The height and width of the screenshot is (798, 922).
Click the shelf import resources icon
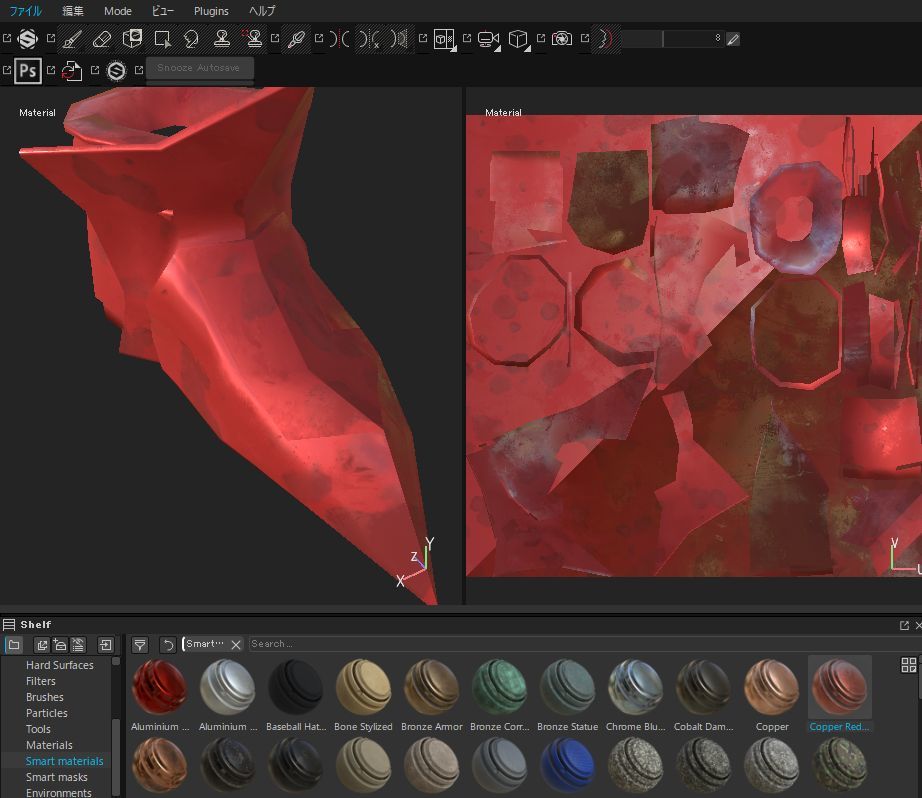42,645
